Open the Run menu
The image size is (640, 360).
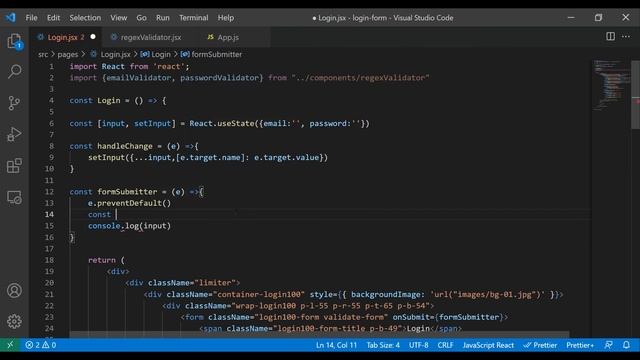click(x=162, y=18)
